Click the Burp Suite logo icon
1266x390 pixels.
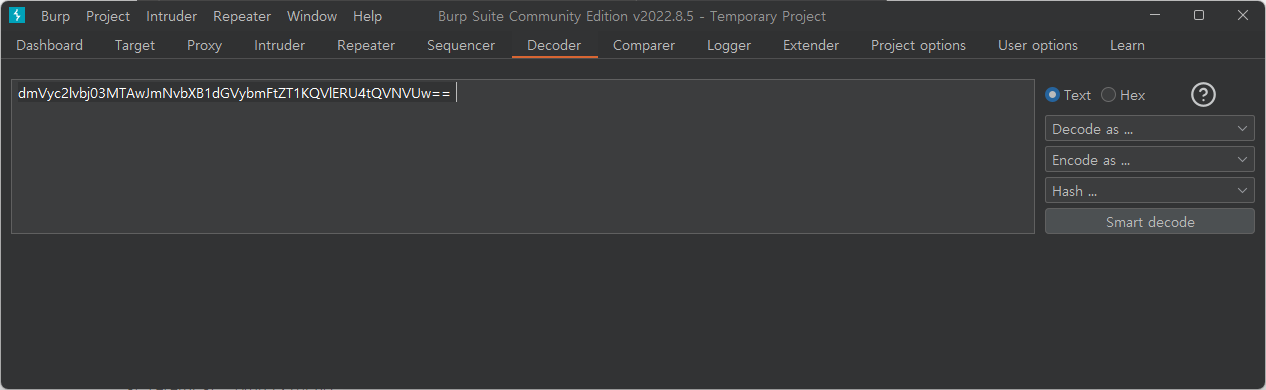click(x=17, y=16)
